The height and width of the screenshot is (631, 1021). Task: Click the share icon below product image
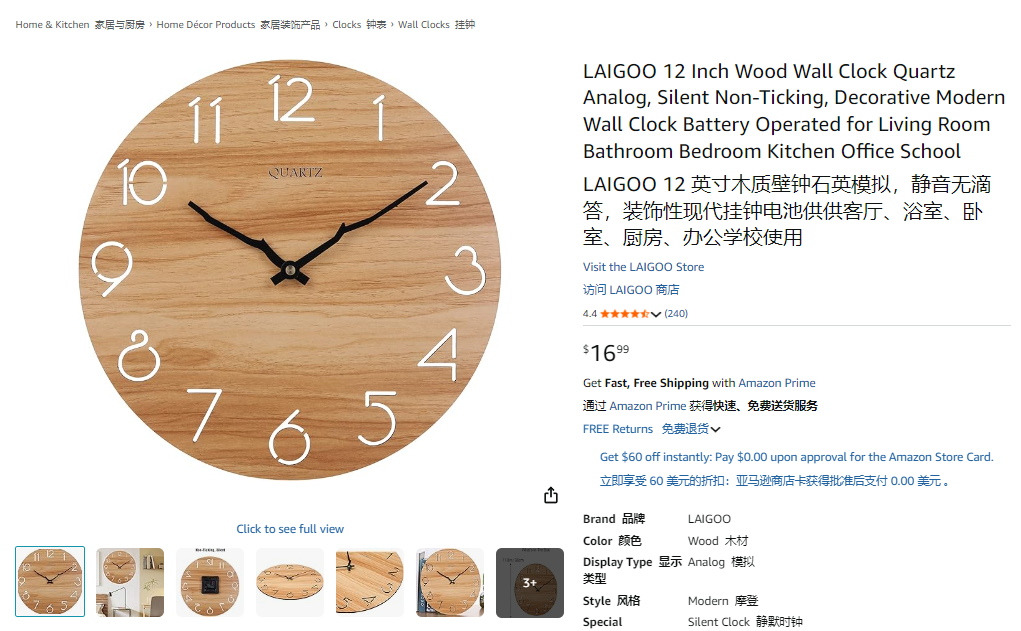coord(551,496)
